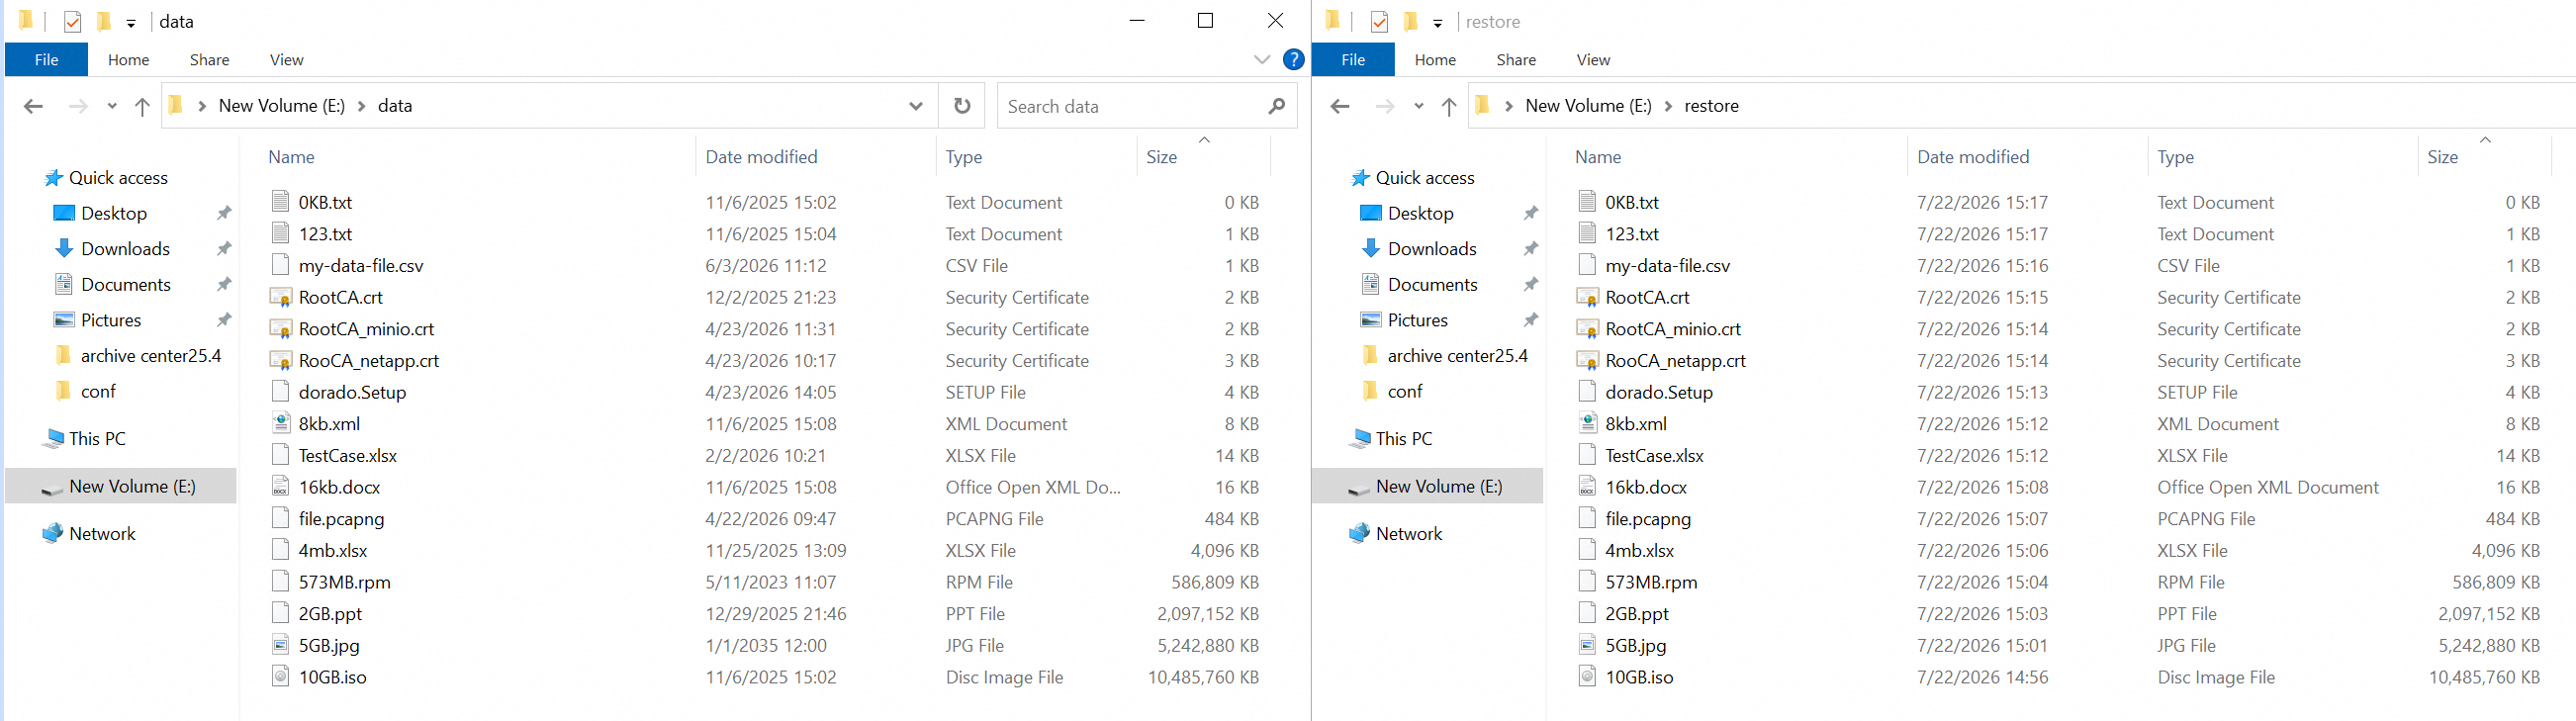This screenshot has height=721, width=2576.
Task: Click the Documents icon in restore window sidebar
Action: [1371, 284]
